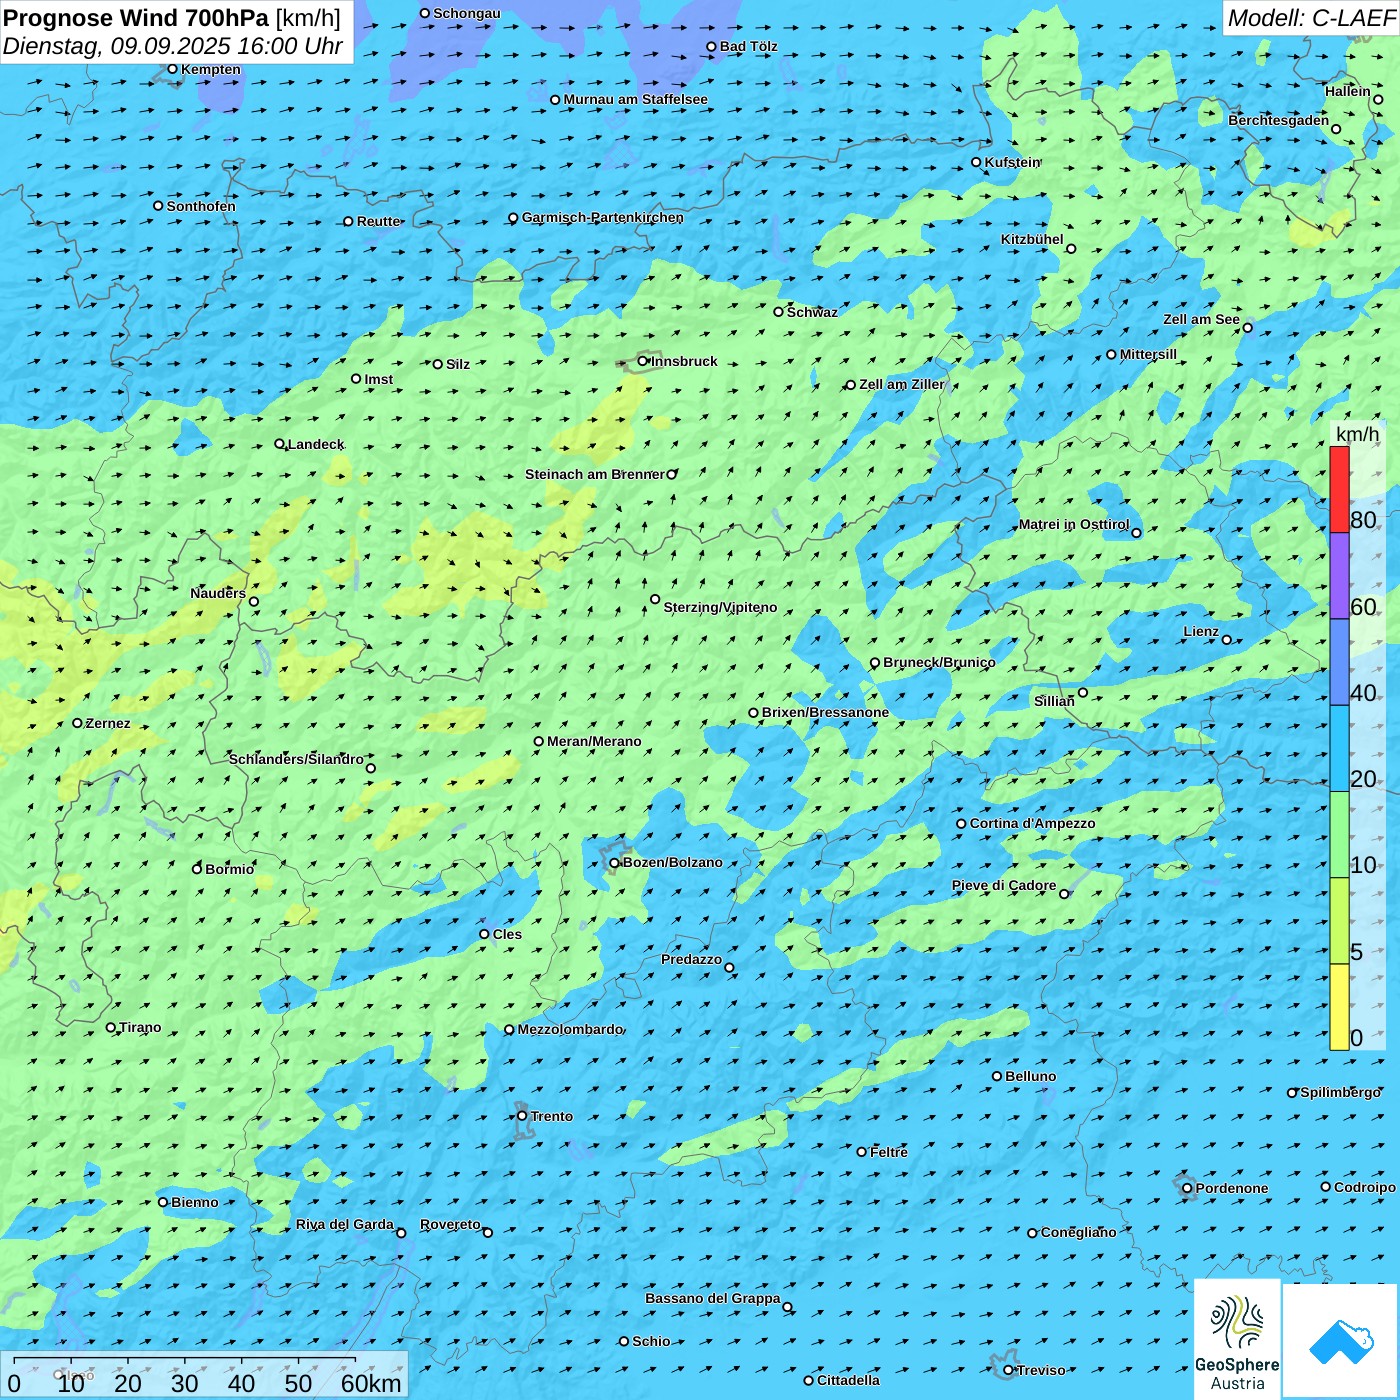This screenshot has width=1400, height=1400.
Task: Click the 'Berchtesgaden' label
Action: (1279, 120)
